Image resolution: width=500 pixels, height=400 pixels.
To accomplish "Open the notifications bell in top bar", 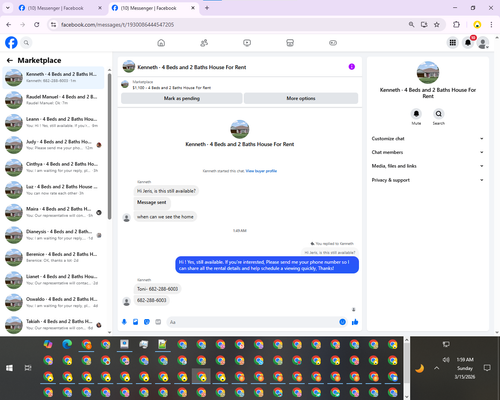I will [468, 43].
